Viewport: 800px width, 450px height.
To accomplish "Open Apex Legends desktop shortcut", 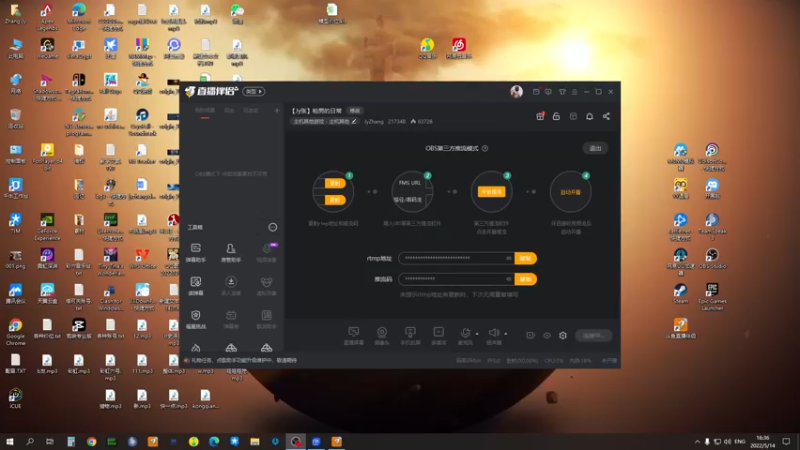I will pos(47,17).
